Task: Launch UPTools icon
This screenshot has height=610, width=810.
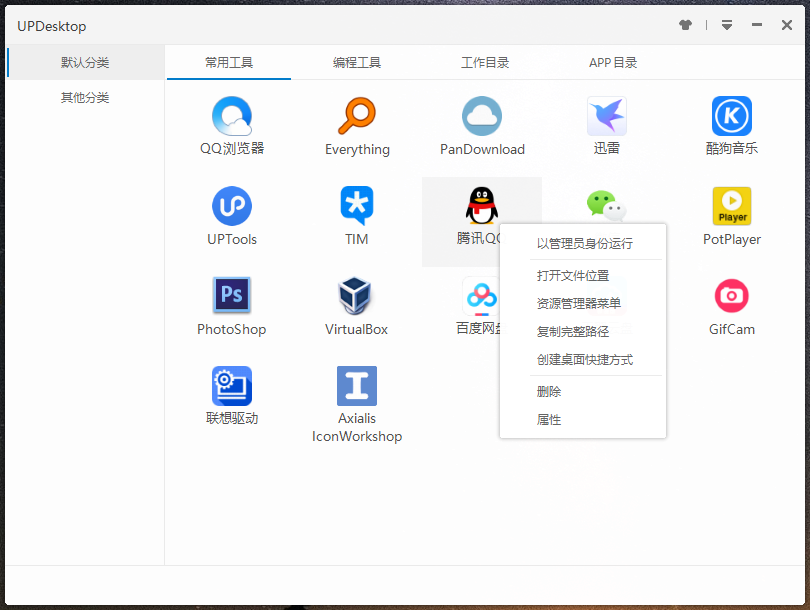Action: (x=232, y=206)
